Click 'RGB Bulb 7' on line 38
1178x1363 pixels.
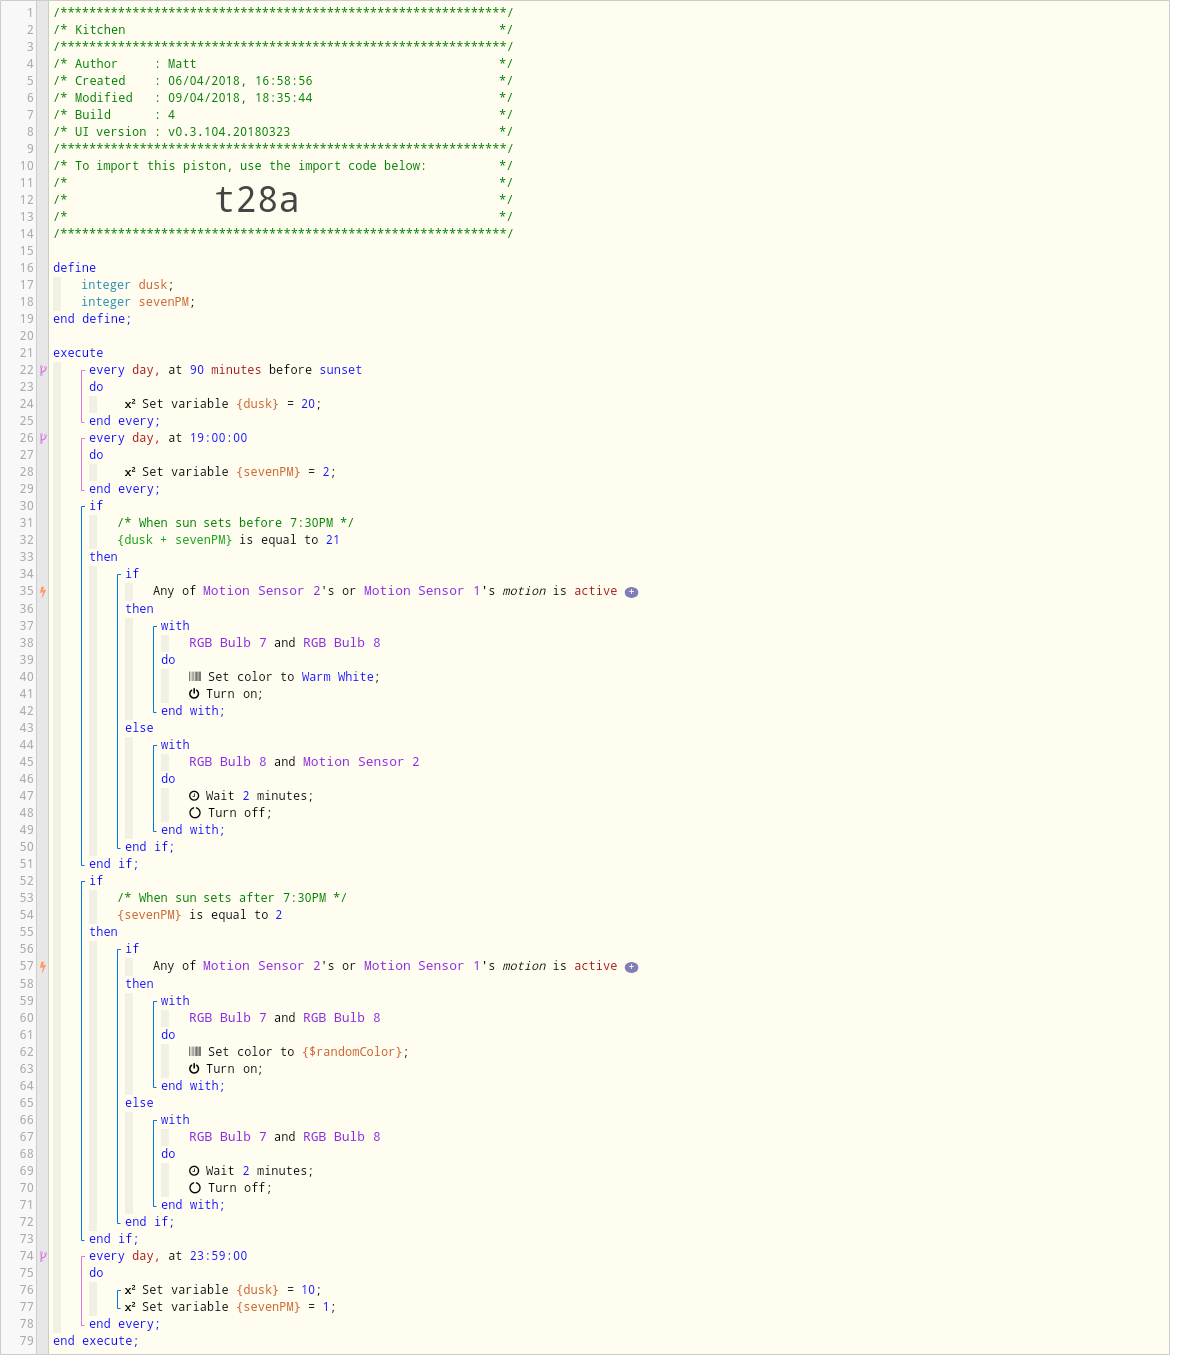[x=228, y=643]
